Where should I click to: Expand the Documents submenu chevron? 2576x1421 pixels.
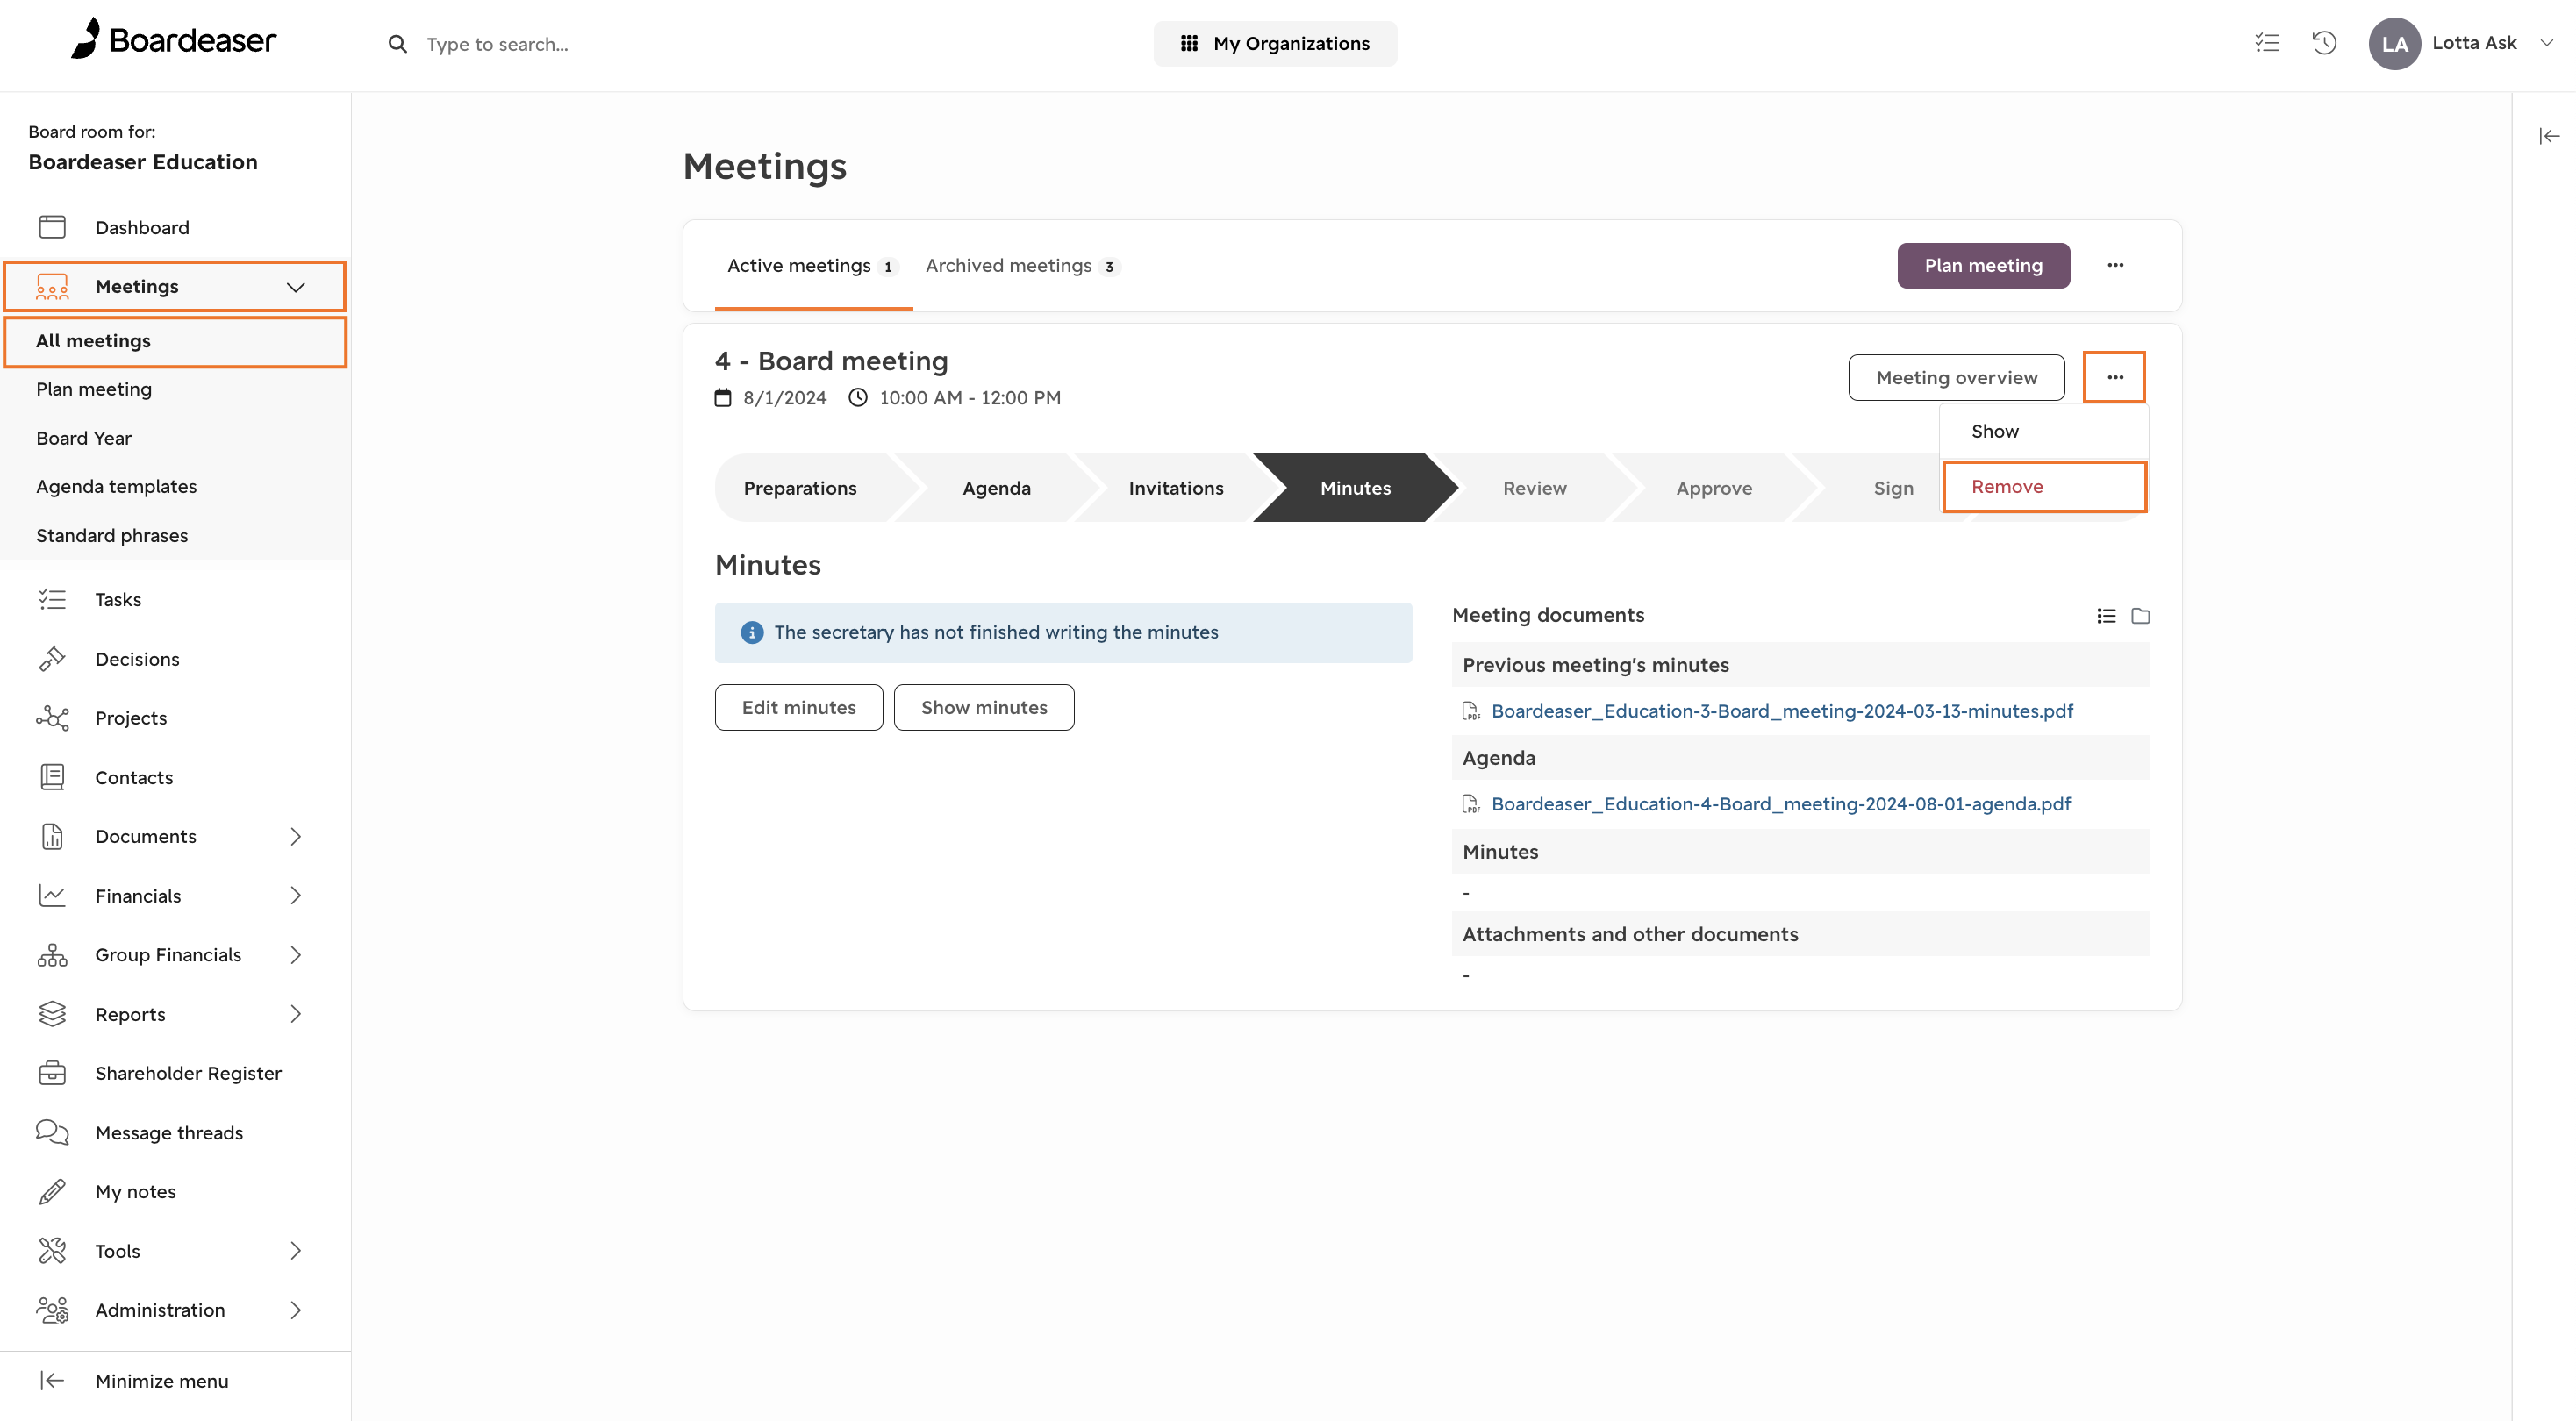[295, 836]
